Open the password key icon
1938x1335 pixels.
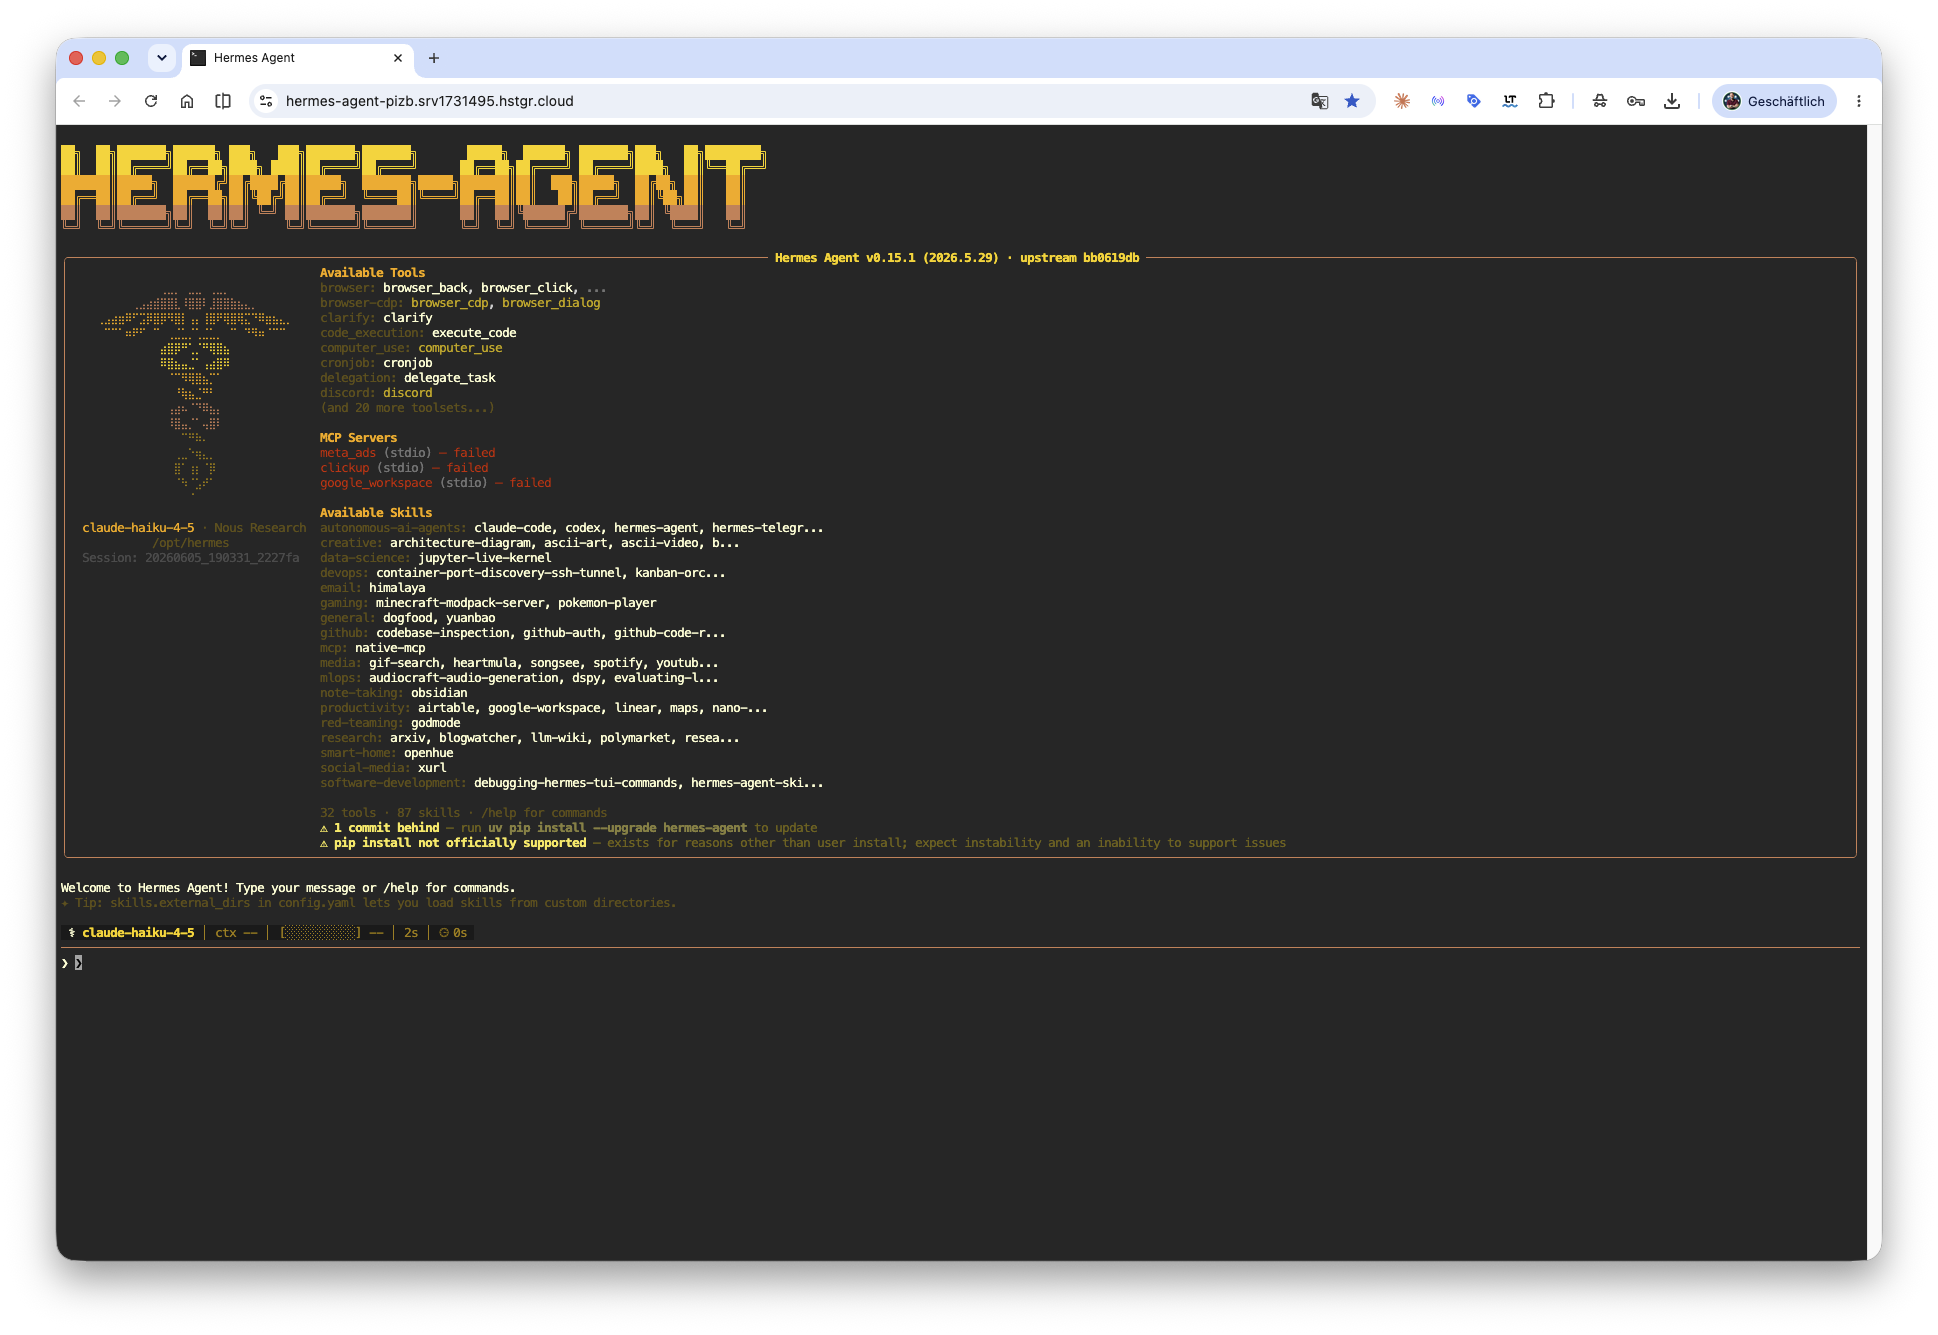coord(1636,101)
